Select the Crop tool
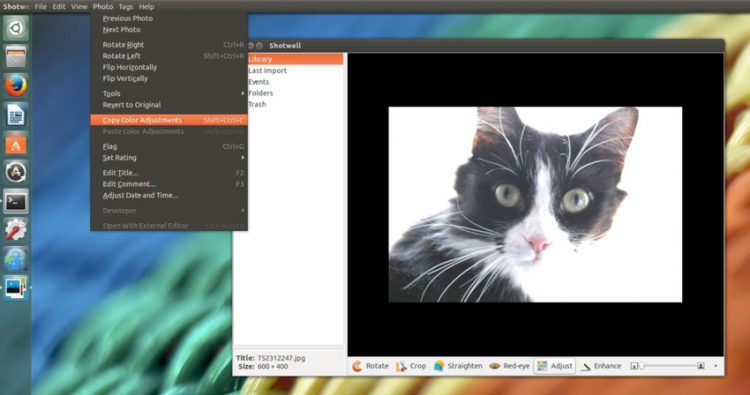The image size is (750, 395). [x=411, y=366]
